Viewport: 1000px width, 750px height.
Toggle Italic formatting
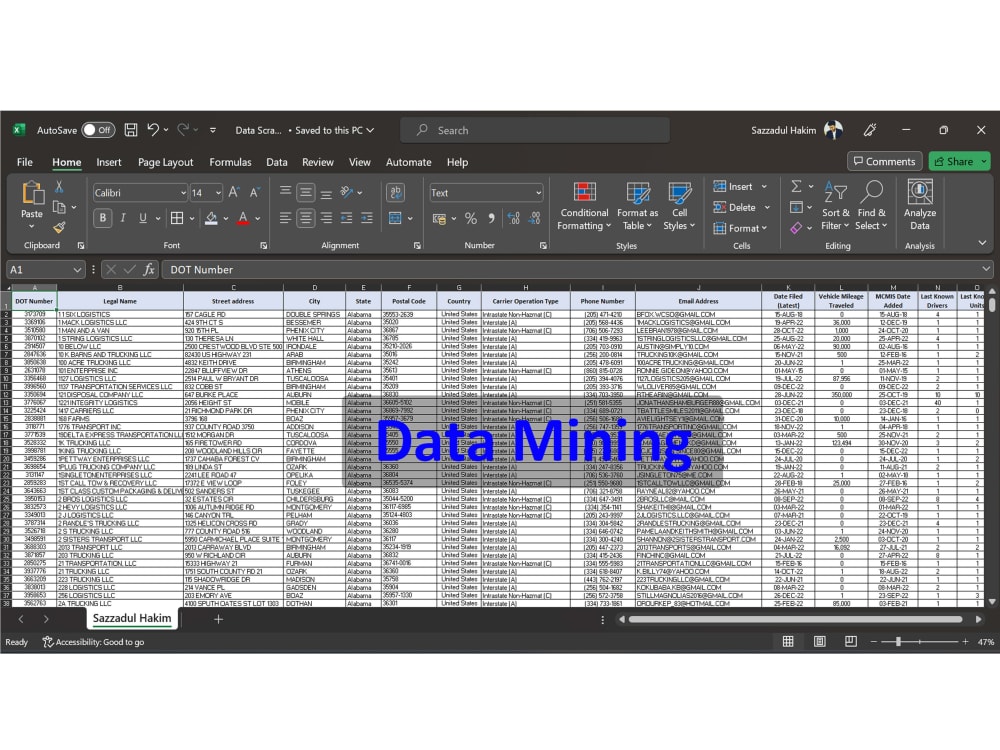123,218
